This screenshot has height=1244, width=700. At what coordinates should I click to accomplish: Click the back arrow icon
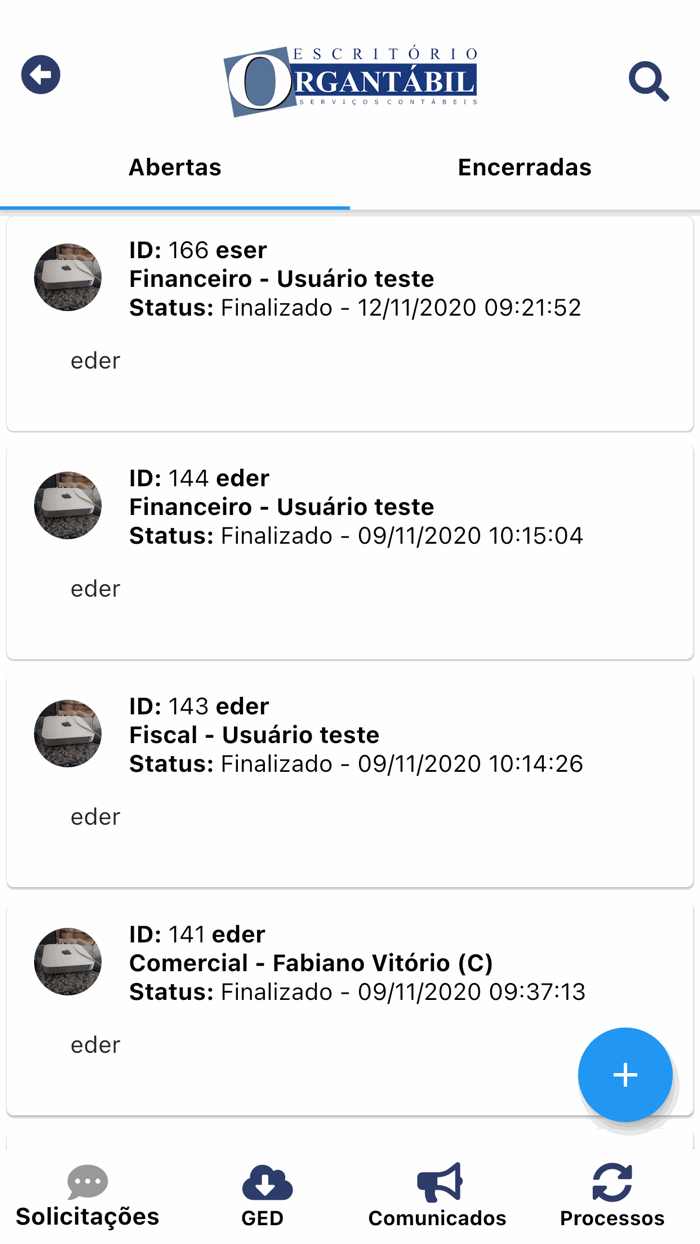40,74
